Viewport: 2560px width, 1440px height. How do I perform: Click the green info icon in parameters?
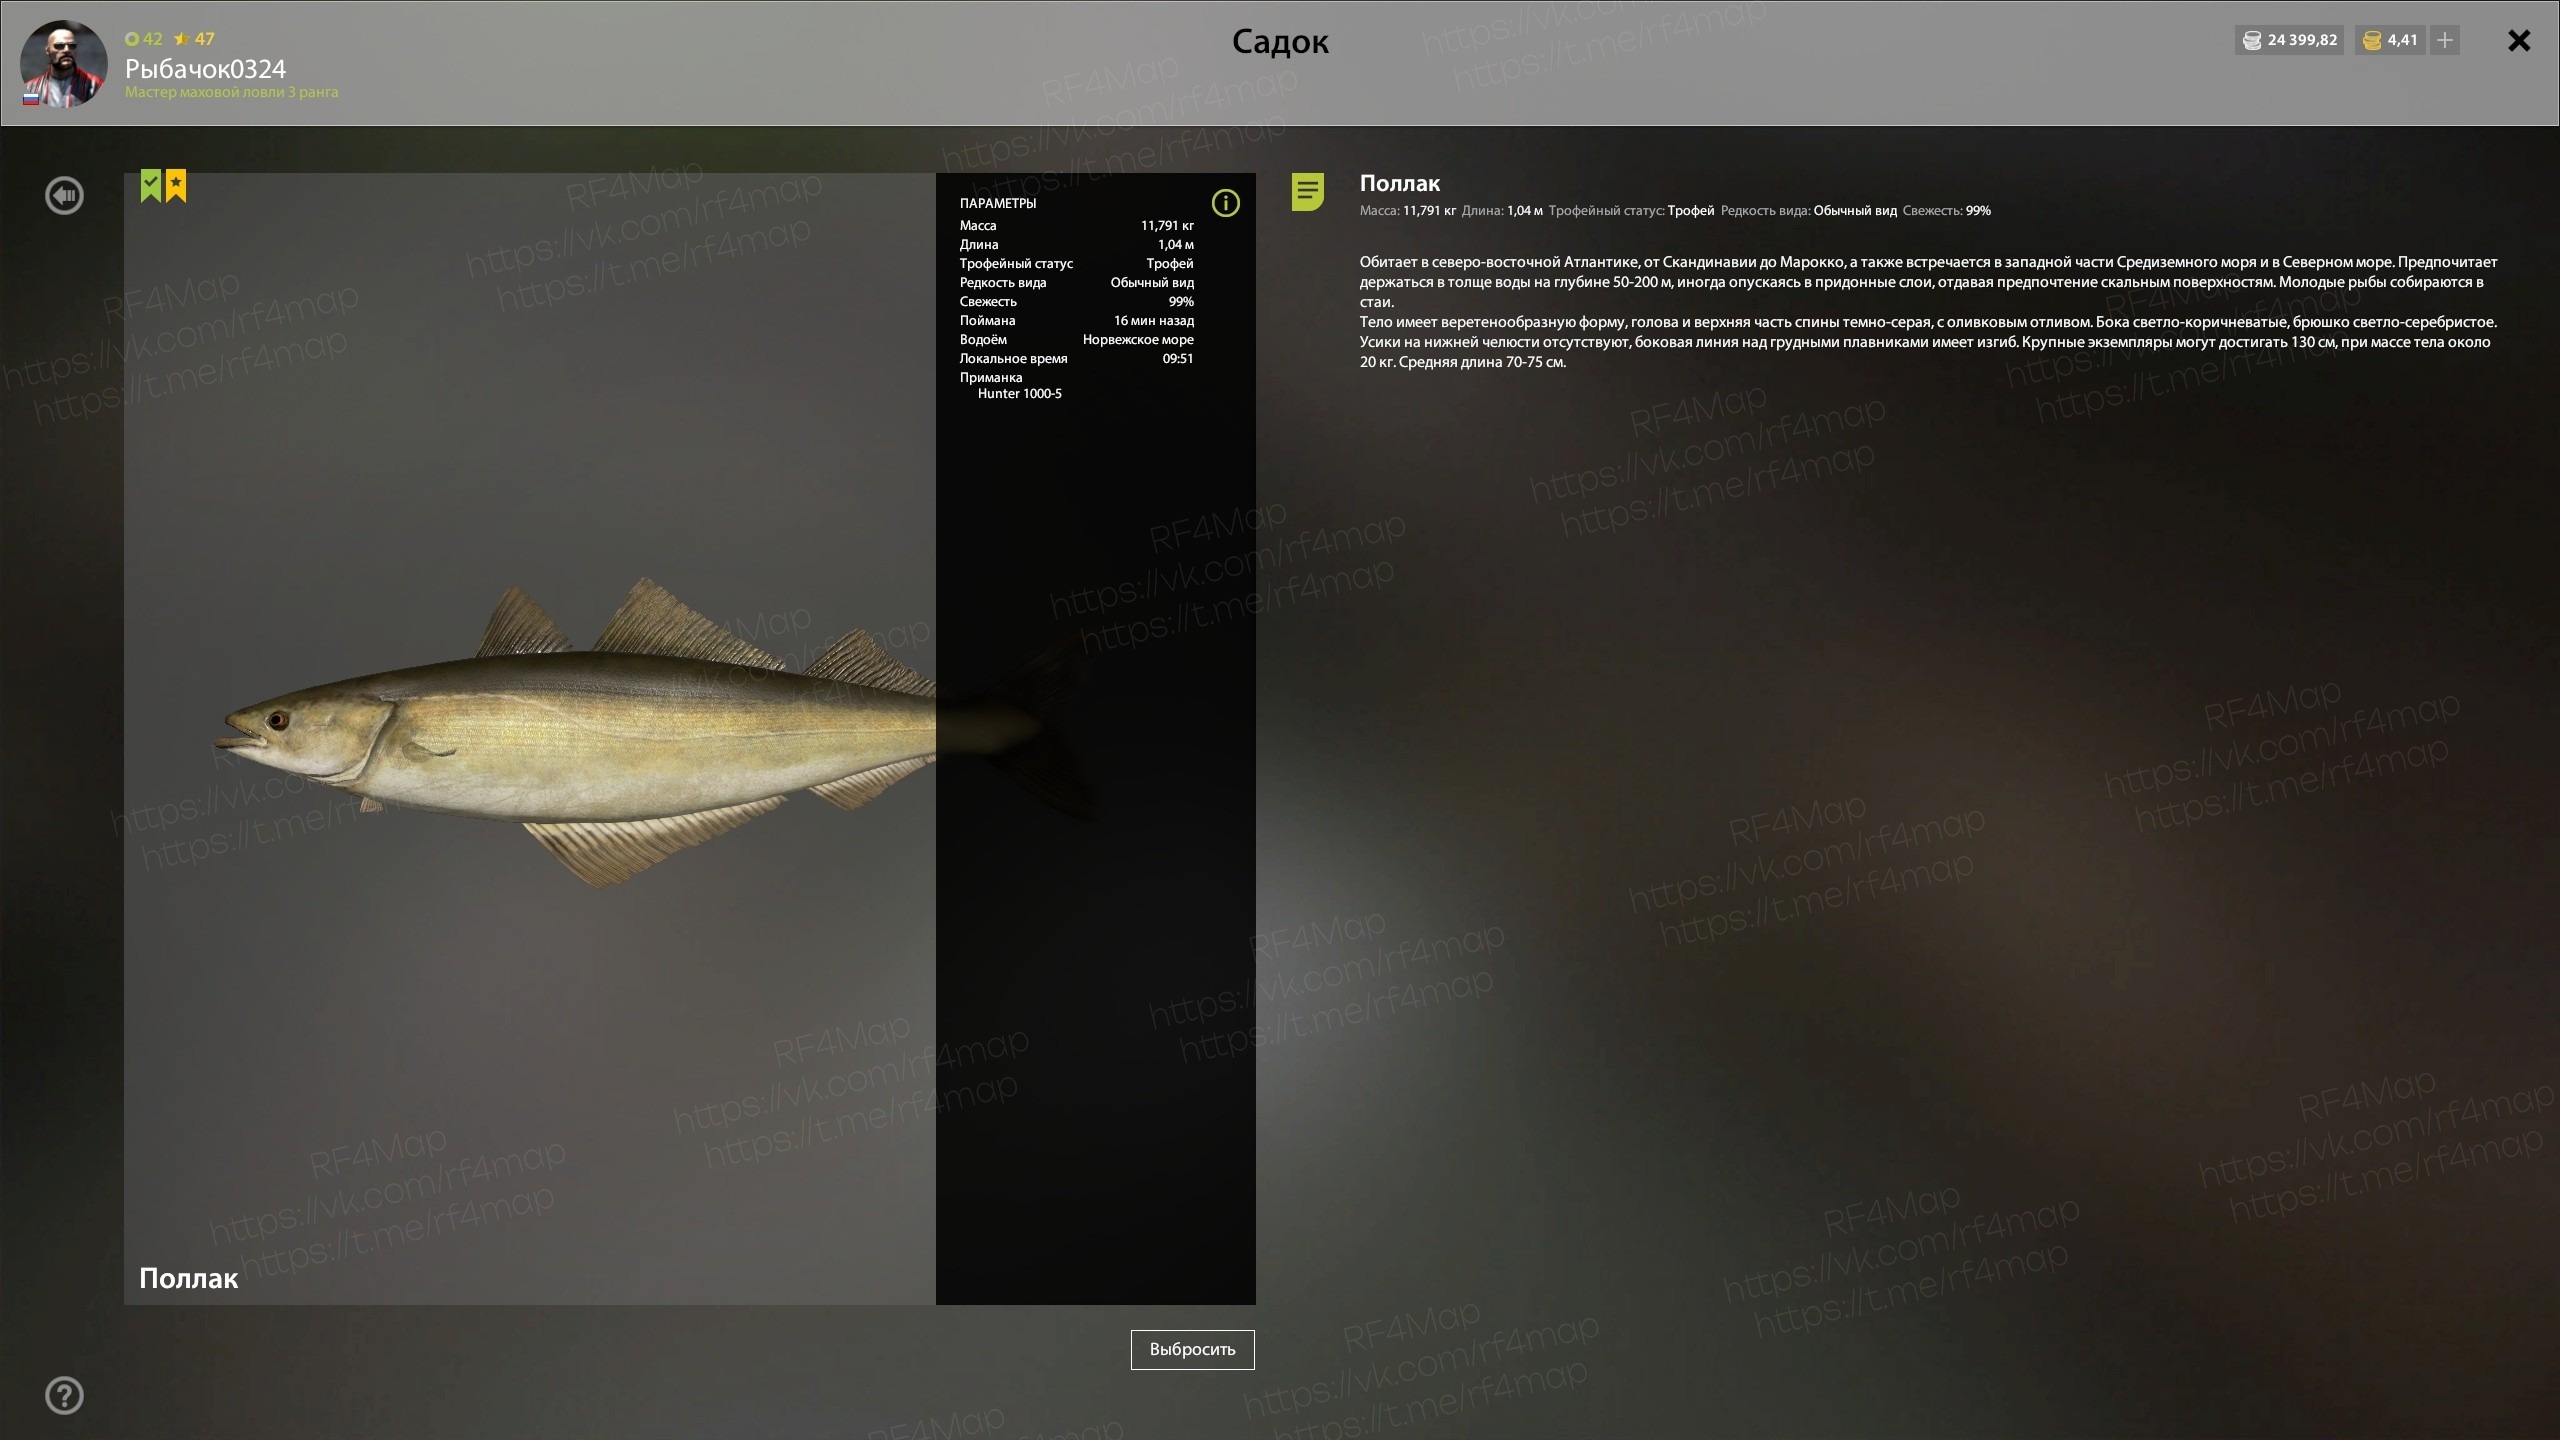[1225, 204]
